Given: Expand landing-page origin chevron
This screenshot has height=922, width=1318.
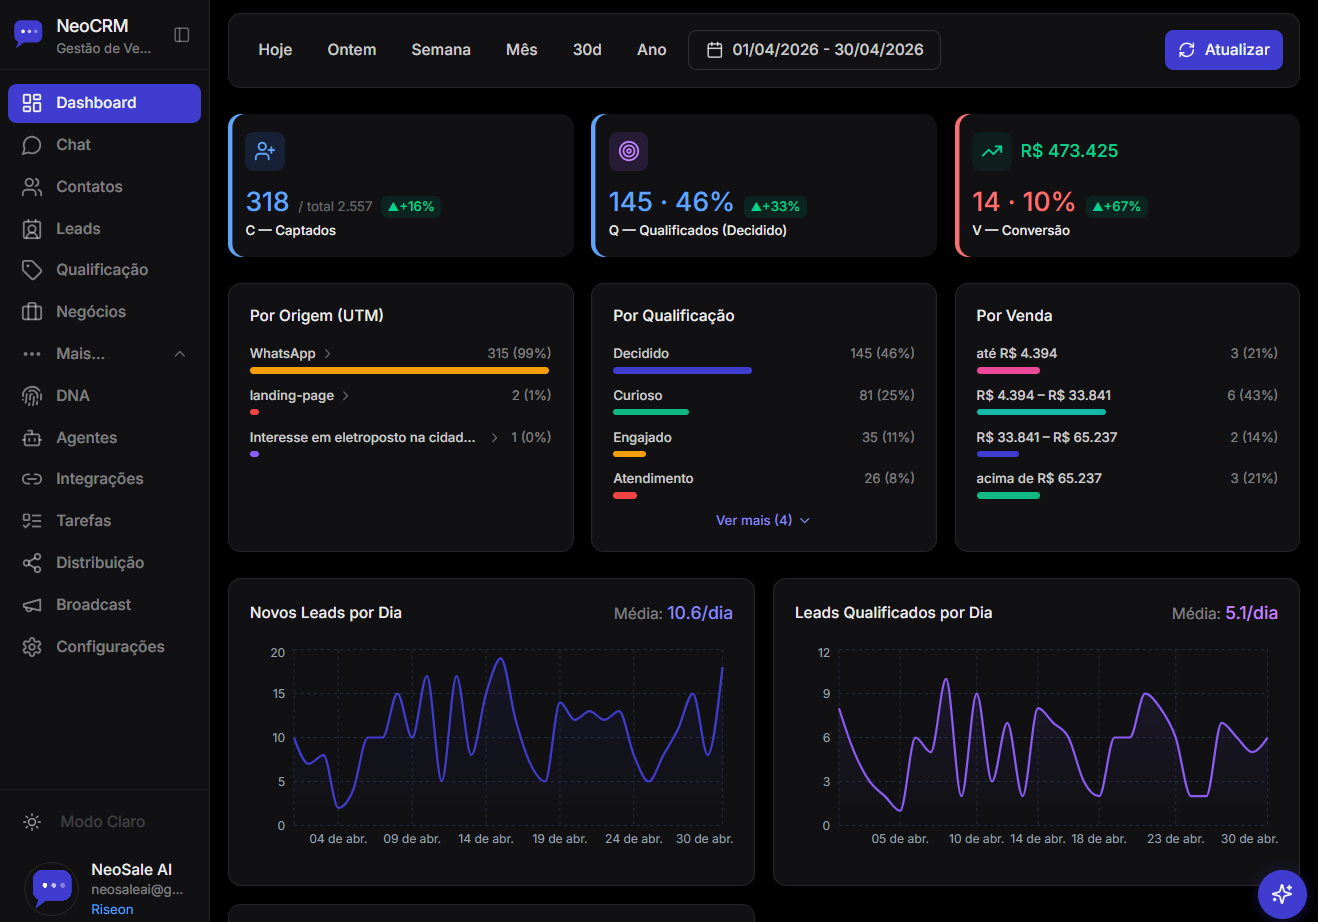Looking at the screenshot, I should (346, 396).
